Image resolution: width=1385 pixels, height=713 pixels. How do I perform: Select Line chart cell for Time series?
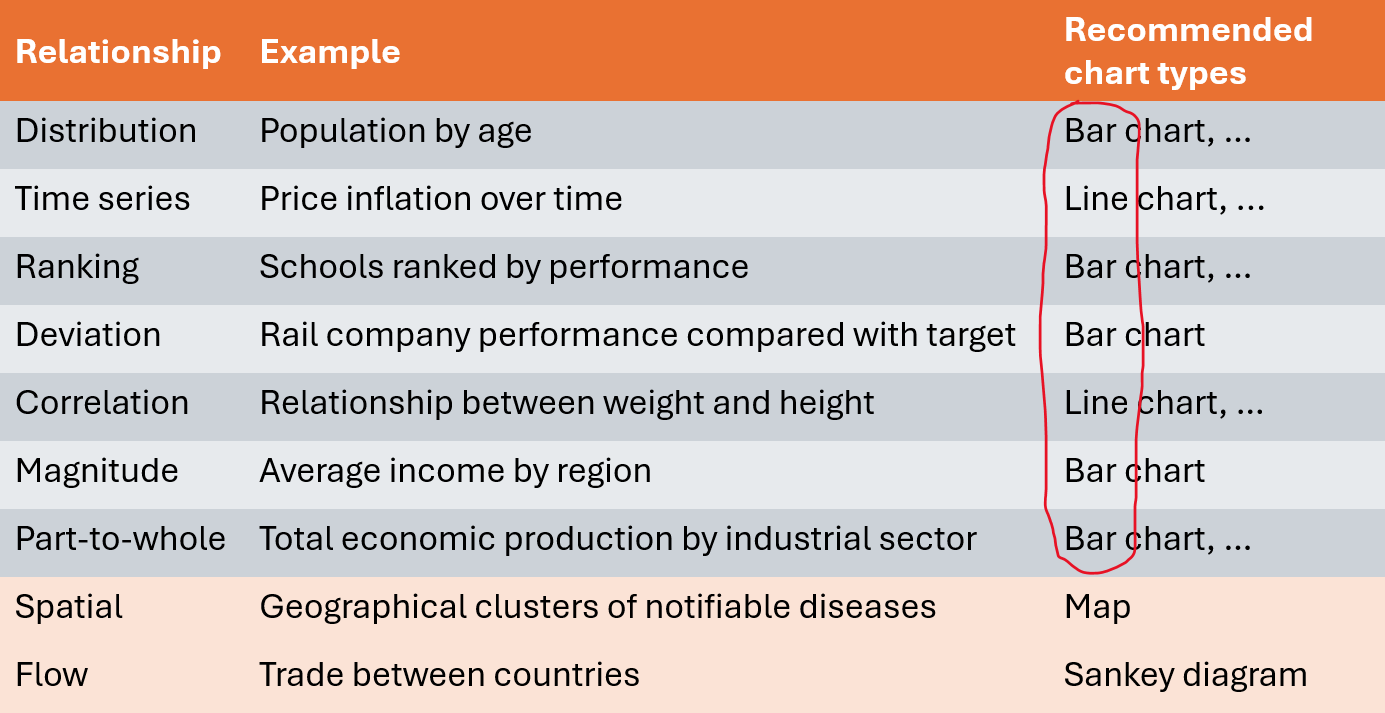[1164, 199]
